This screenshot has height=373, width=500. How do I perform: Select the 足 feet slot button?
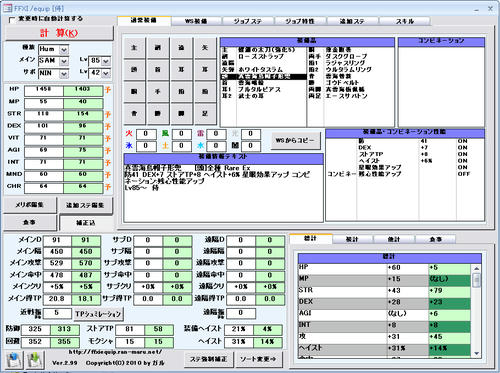(205, 113)
